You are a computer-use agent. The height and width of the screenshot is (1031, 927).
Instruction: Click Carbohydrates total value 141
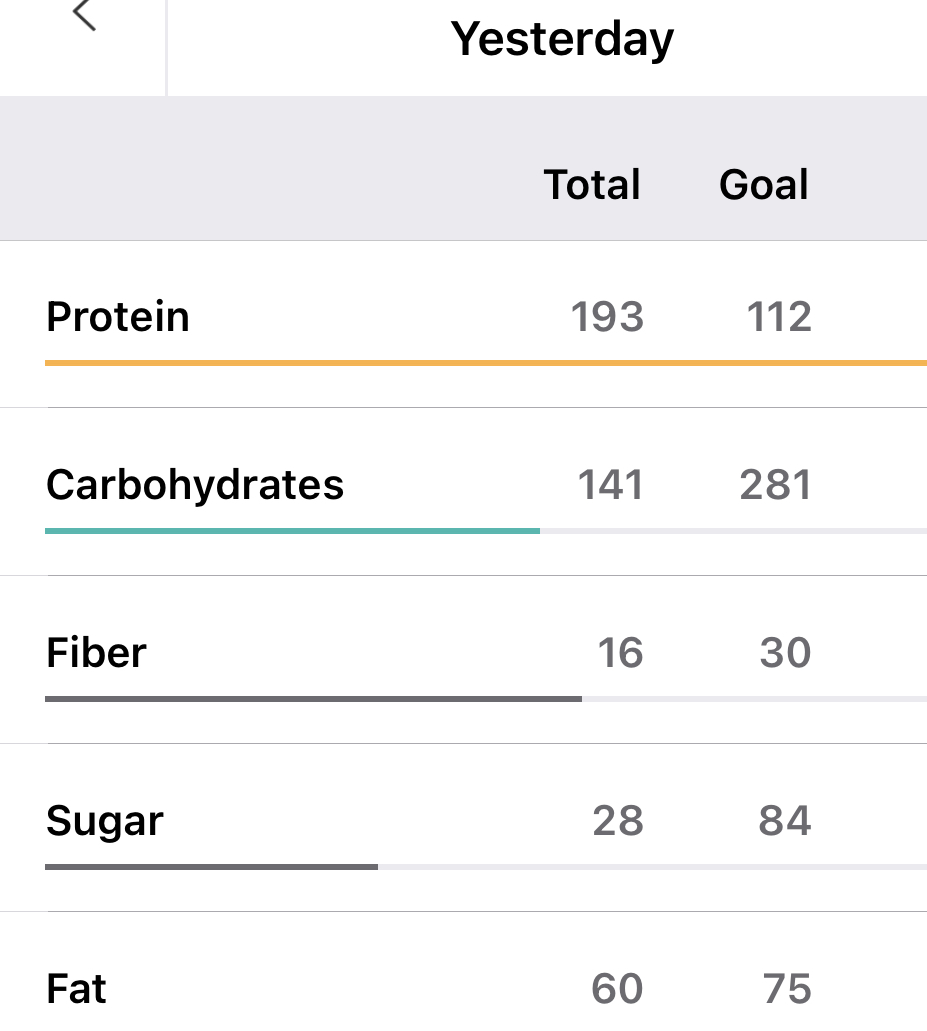pos(610,485)
